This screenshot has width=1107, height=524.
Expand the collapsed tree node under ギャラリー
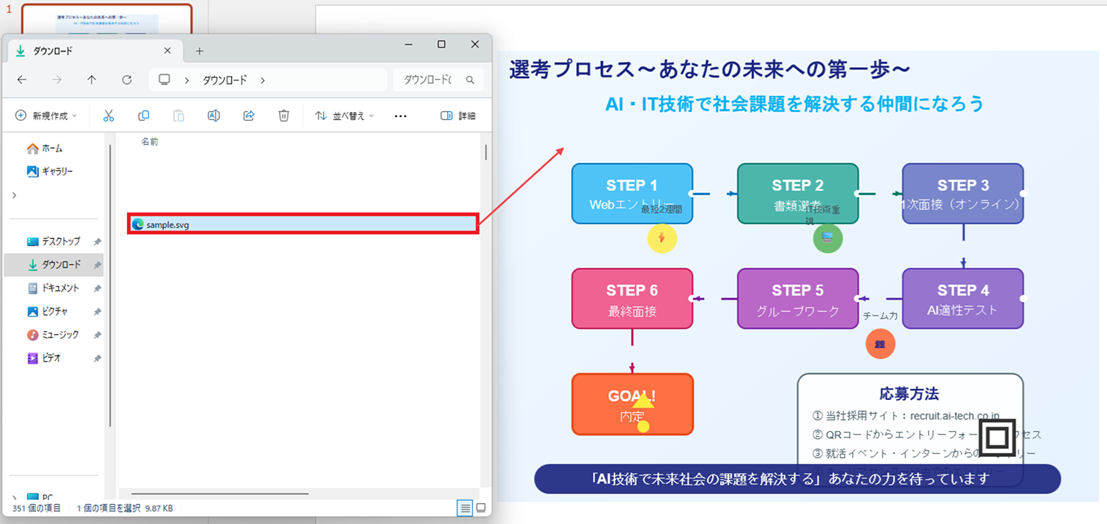(14, 195)
